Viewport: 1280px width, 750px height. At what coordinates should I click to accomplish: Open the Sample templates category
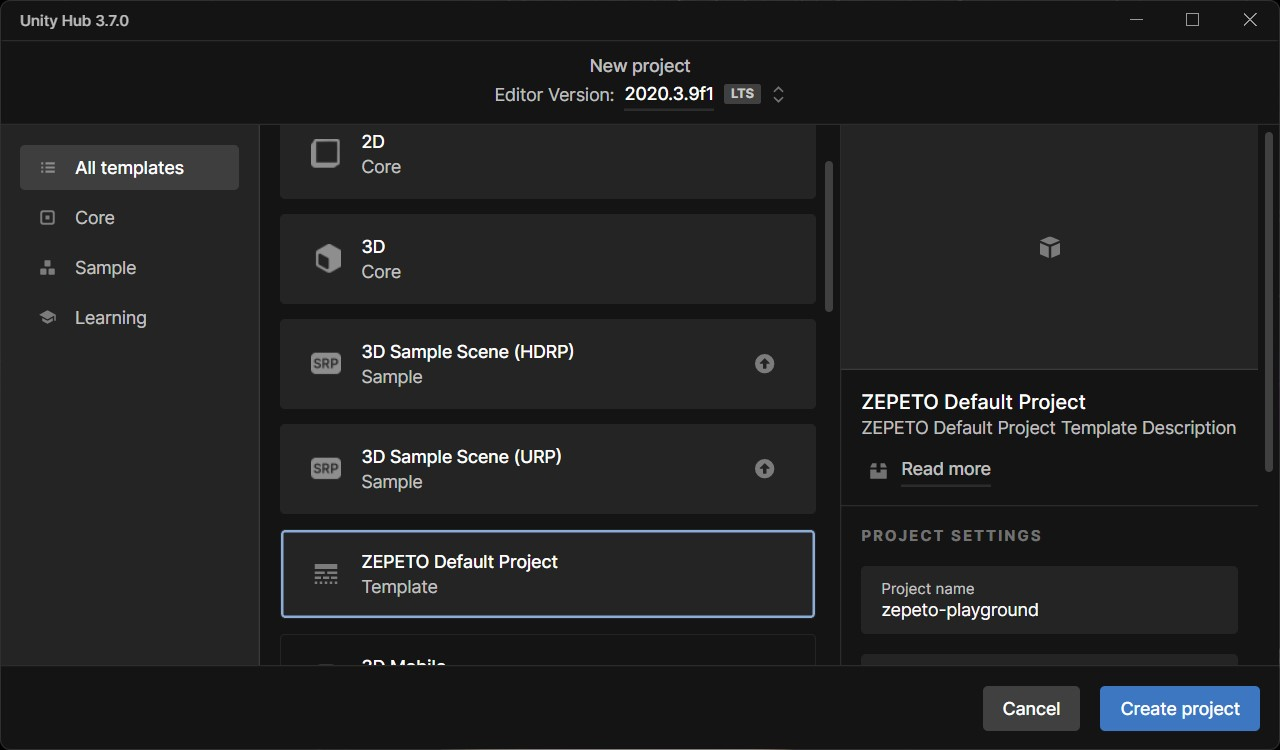tap(129, 268)
